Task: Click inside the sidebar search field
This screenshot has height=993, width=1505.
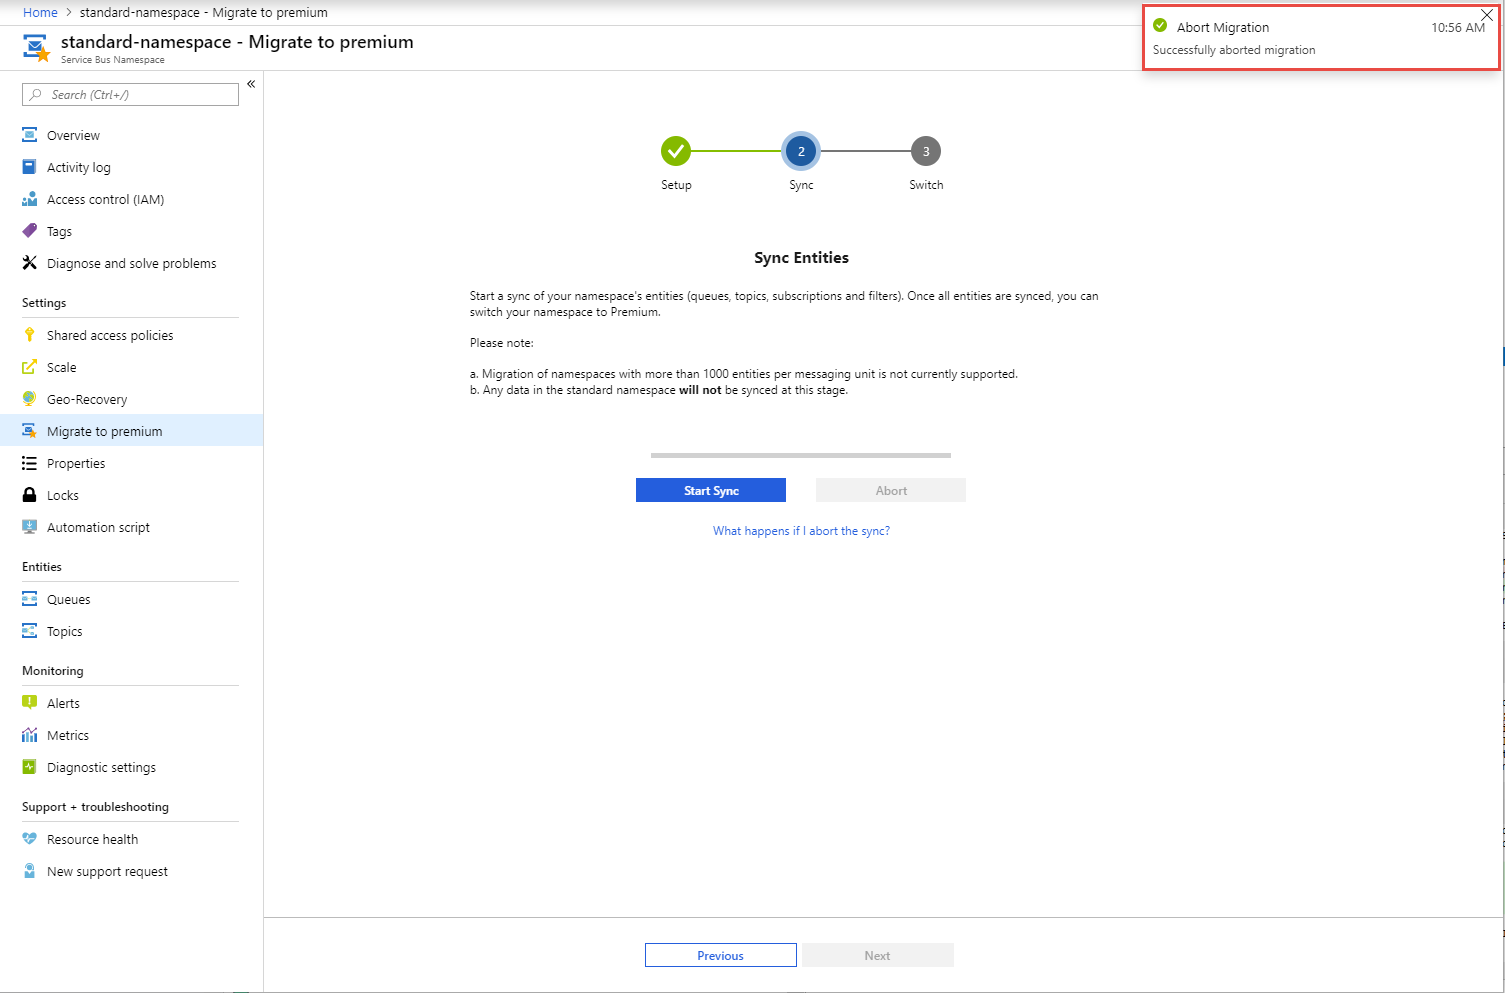Action: tap(129, 93)
